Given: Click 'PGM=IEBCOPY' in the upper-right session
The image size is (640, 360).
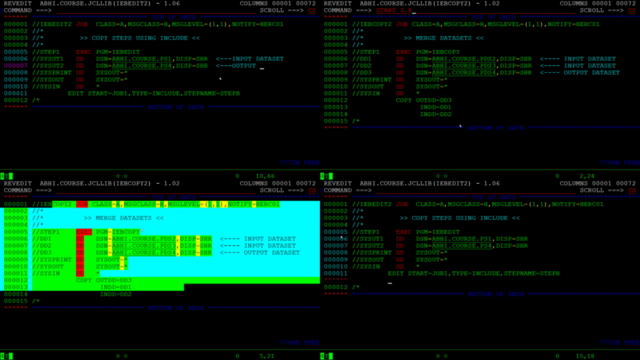Looking at the screenshot, I should (438, 52).
